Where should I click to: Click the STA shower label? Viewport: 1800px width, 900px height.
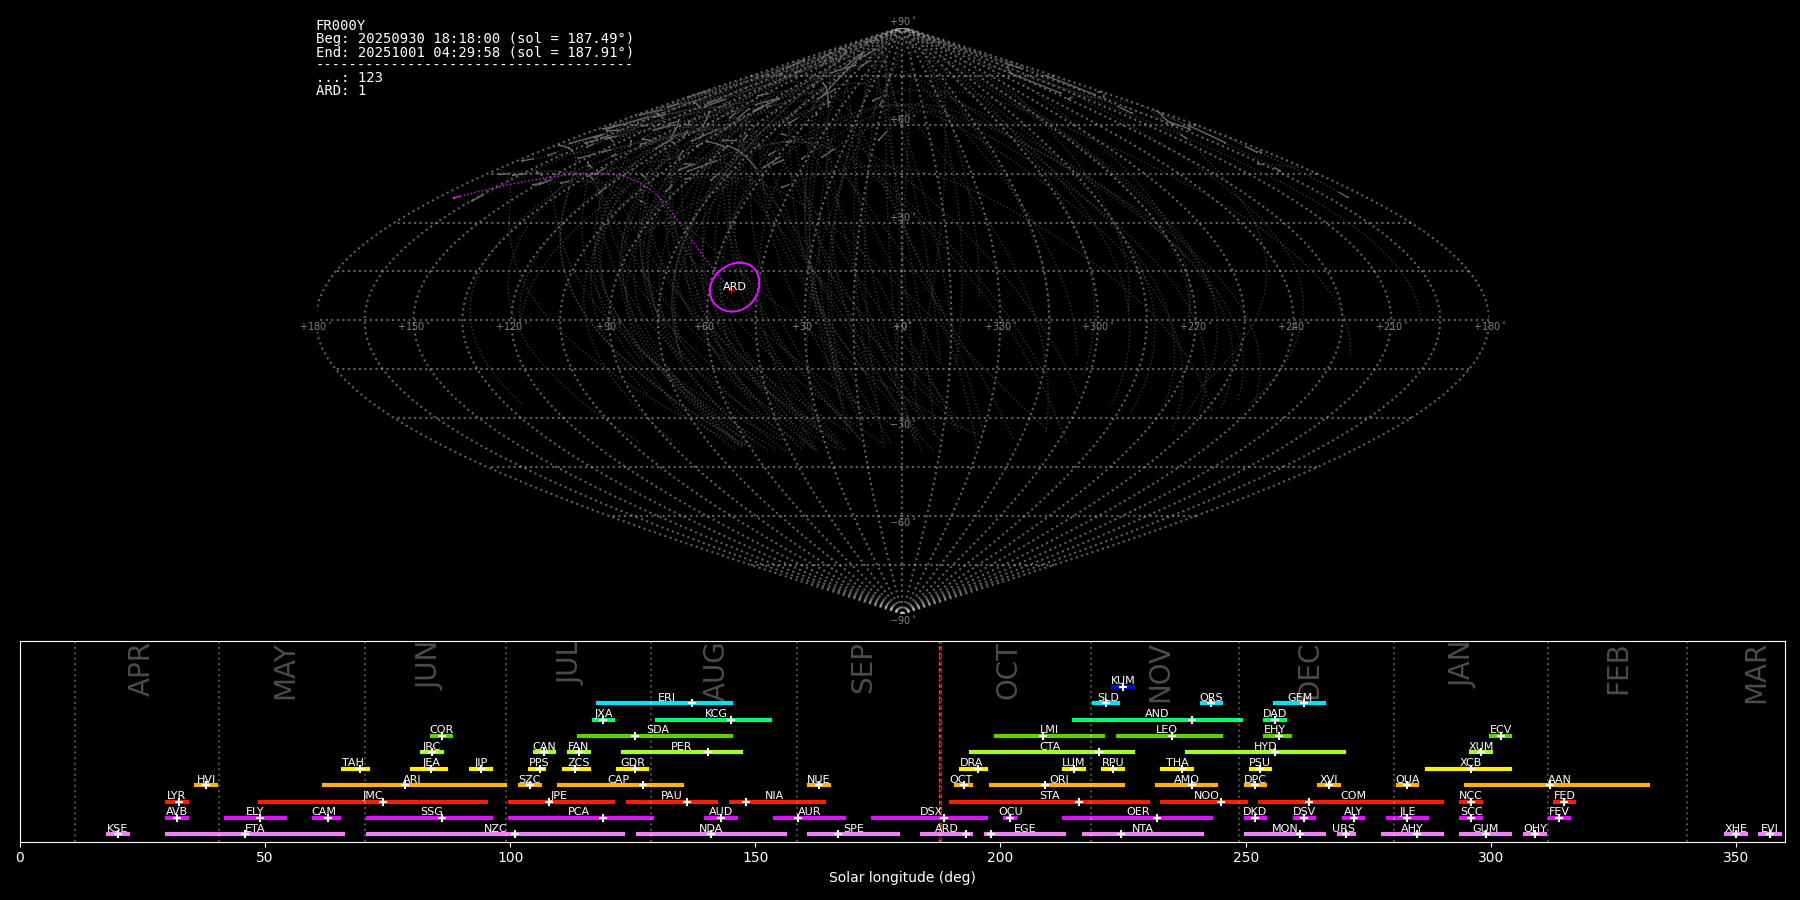pos(1049,796)
